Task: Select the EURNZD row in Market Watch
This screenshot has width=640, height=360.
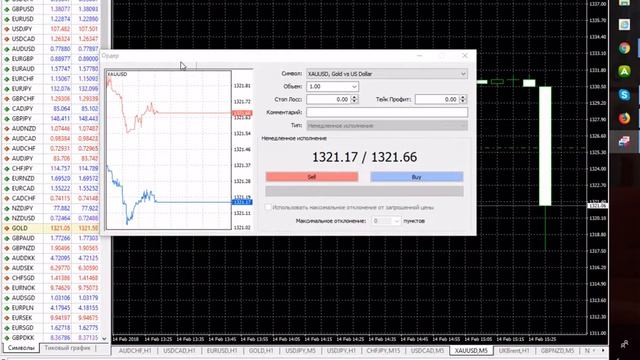Action: click(x=51, y=178)
